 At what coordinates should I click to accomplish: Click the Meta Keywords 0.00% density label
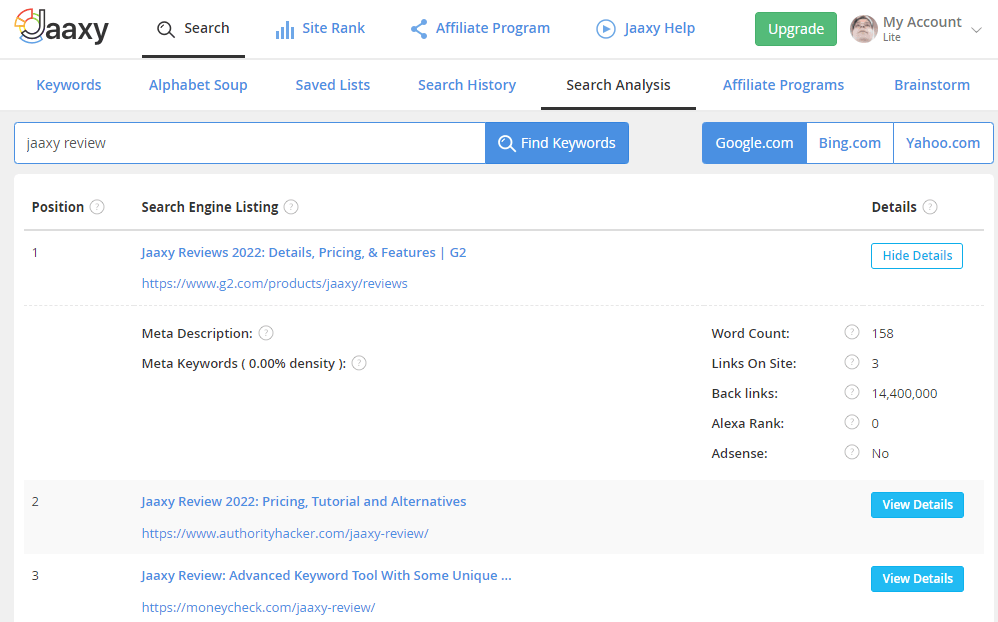click(x=244, y=364)
